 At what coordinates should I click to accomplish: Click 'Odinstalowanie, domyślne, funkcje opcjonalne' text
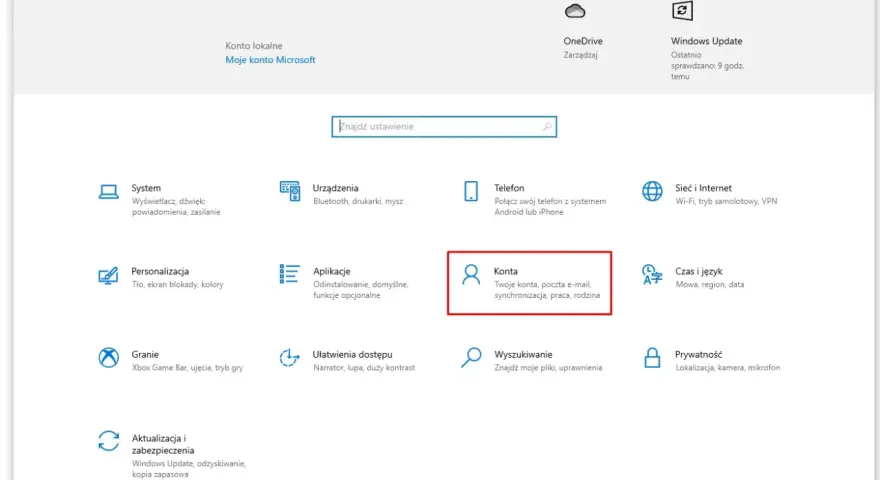[361, 290]
